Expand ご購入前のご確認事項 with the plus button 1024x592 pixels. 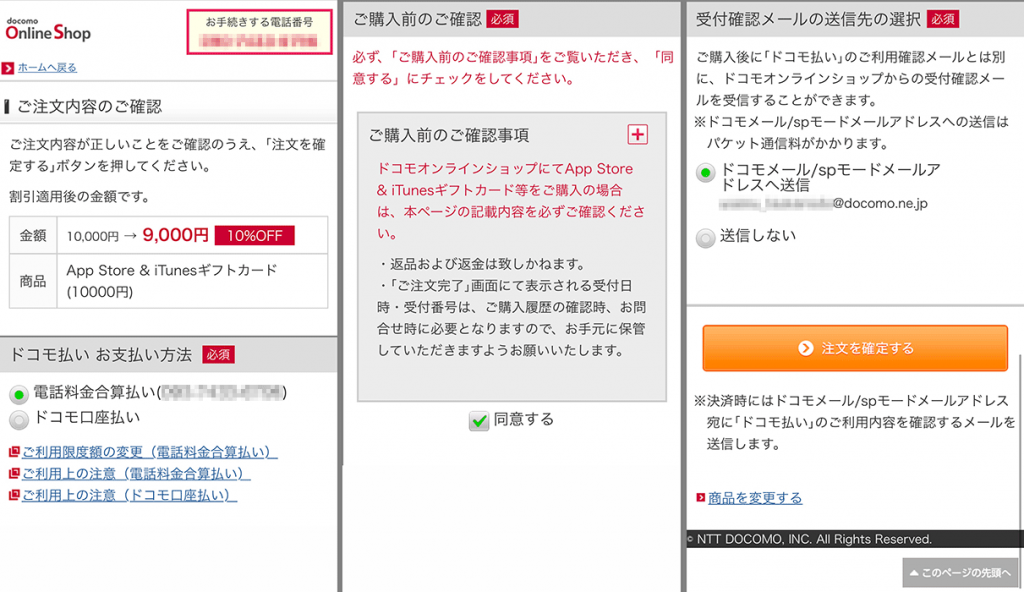click(x=637, y=133)
